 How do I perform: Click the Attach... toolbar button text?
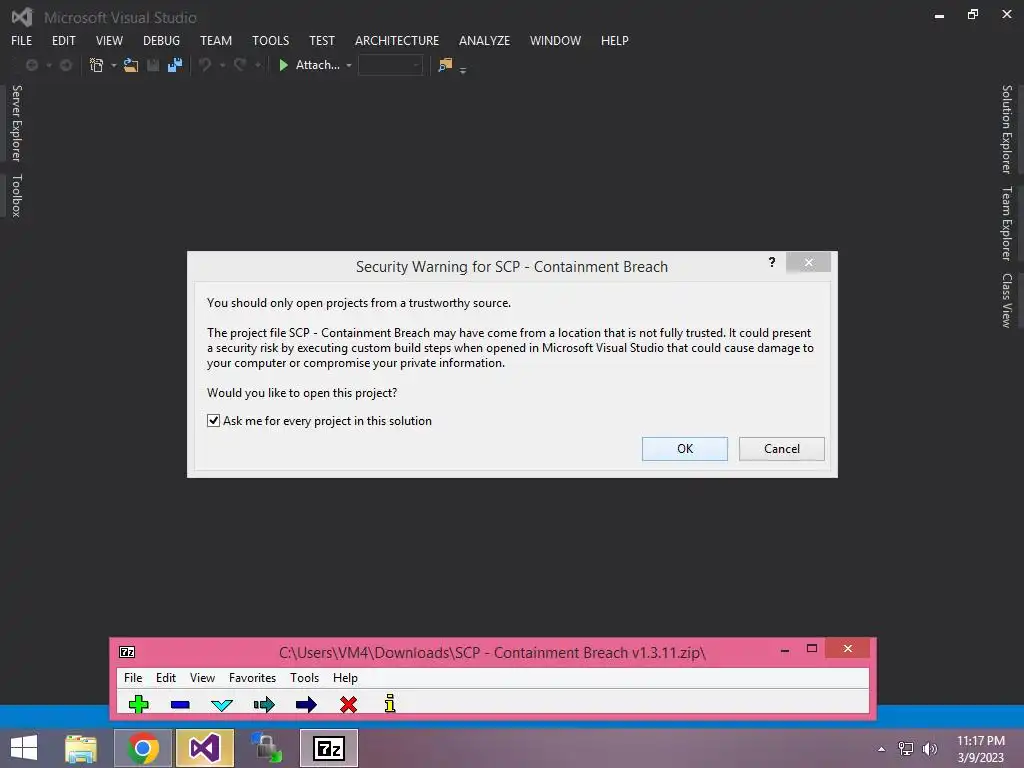coord(317,65)
